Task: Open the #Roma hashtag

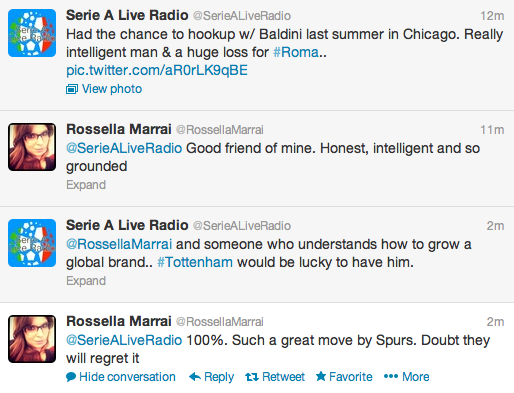Action: coord(296,52)
